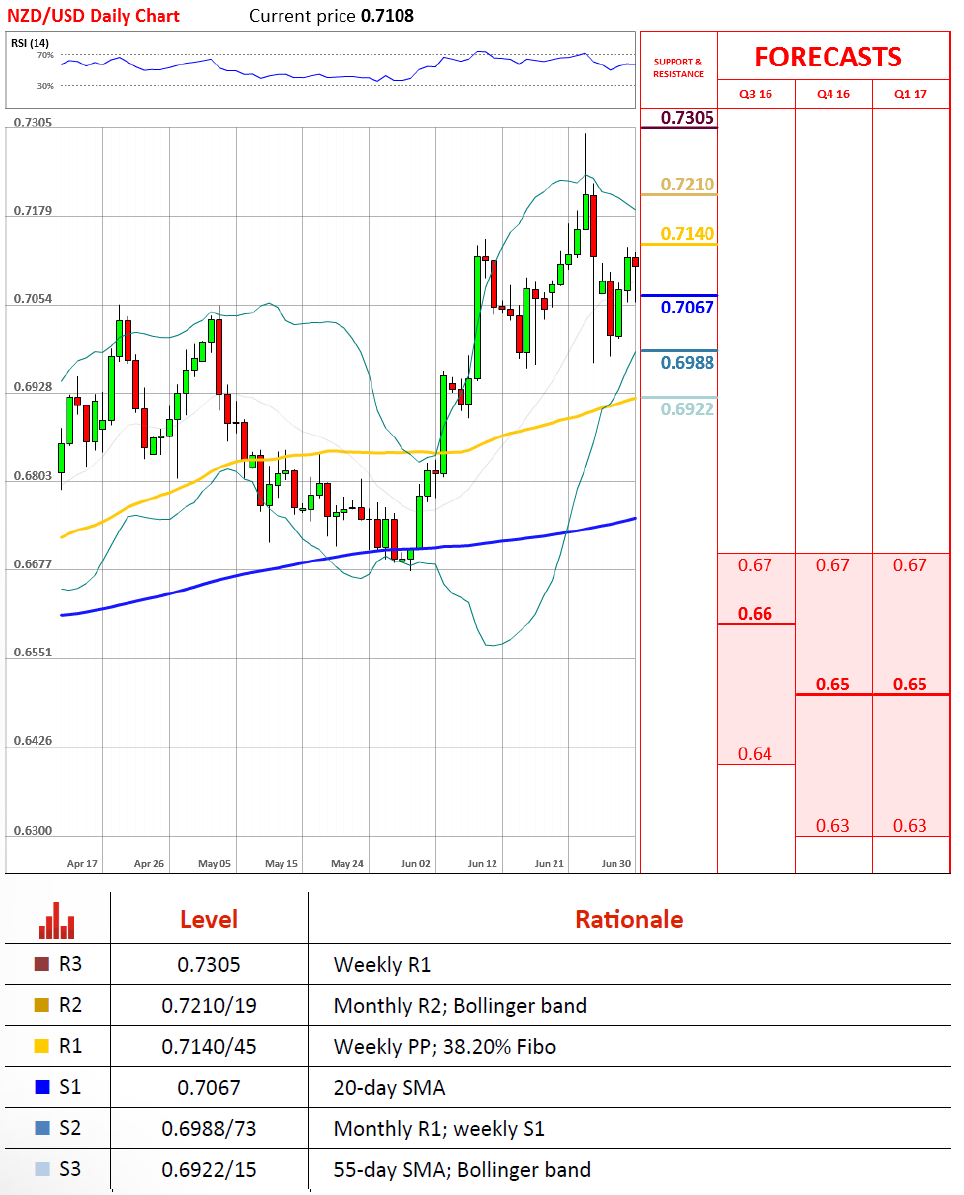This screenshot has width=964, height=1195.
Task: Click the May 24 date axis label
Action: [347, 863]
